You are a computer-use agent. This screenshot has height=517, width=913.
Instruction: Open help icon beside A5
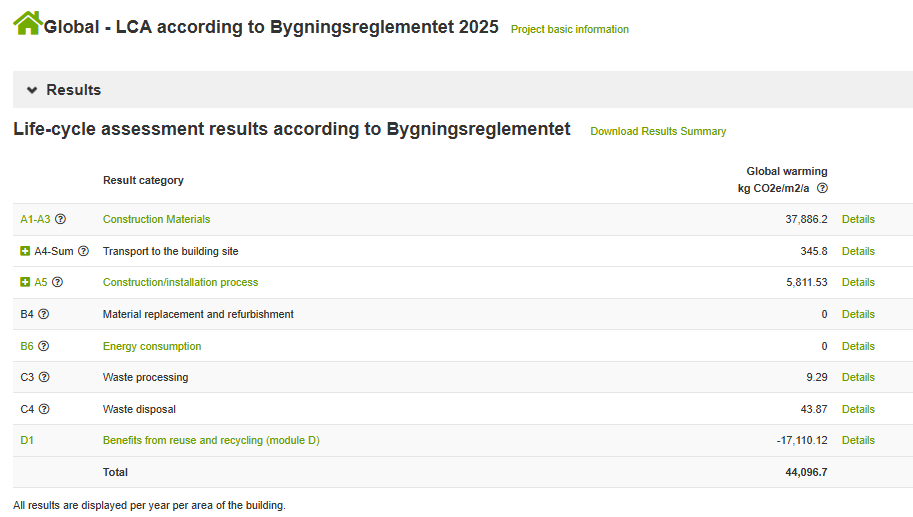[57, 282]
